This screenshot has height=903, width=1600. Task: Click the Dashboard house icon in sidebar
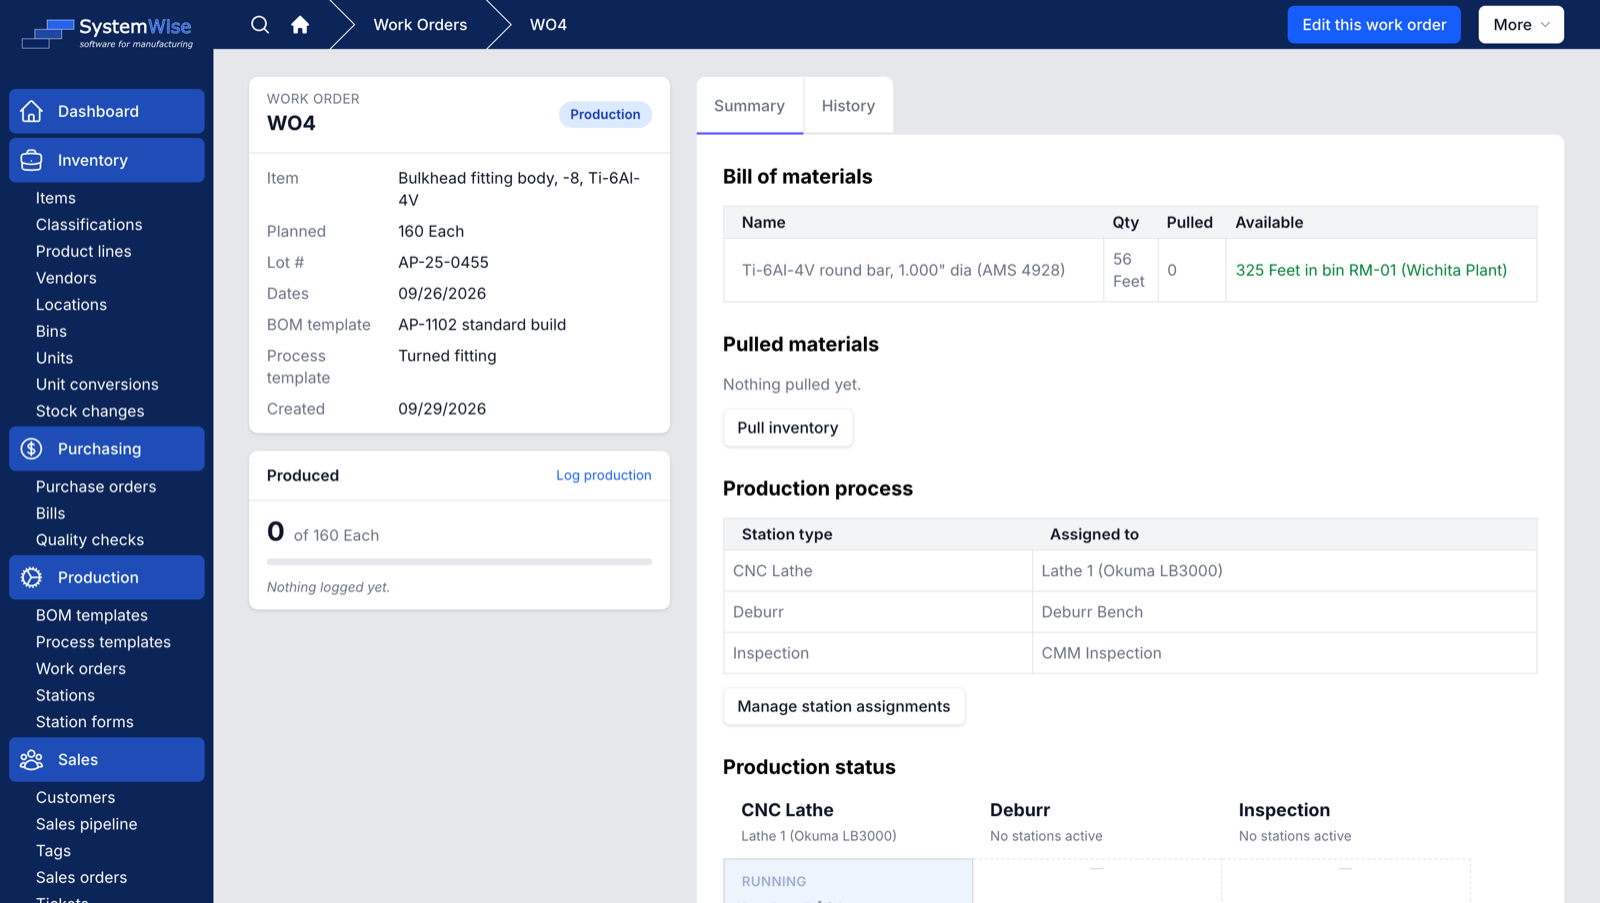click(32, 111)
